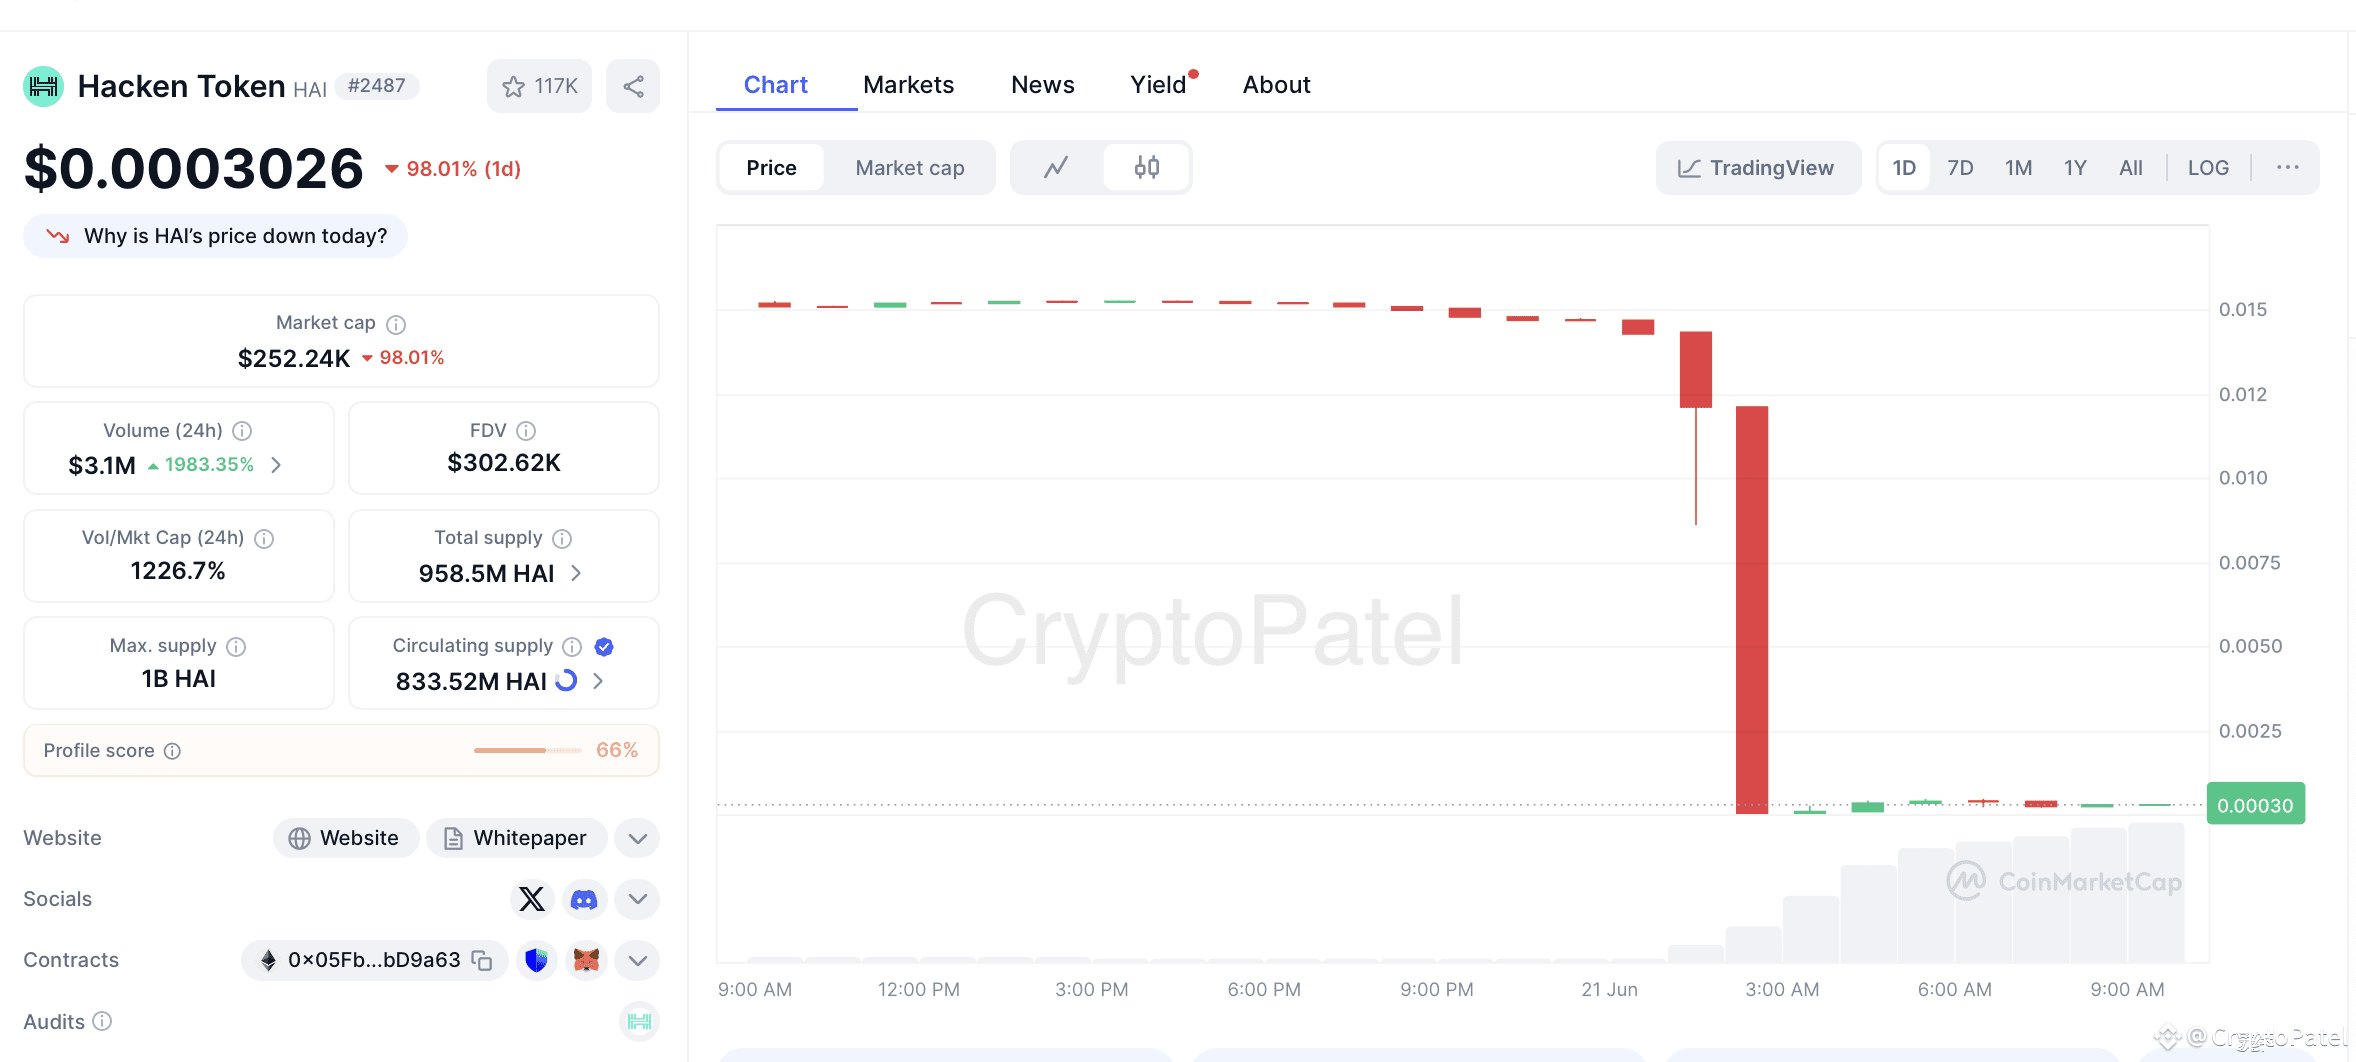Expand the Socials dropdown chevron
Image resolution: width=2356 pixels, height=1062 pixels.
tap(638, 899)
